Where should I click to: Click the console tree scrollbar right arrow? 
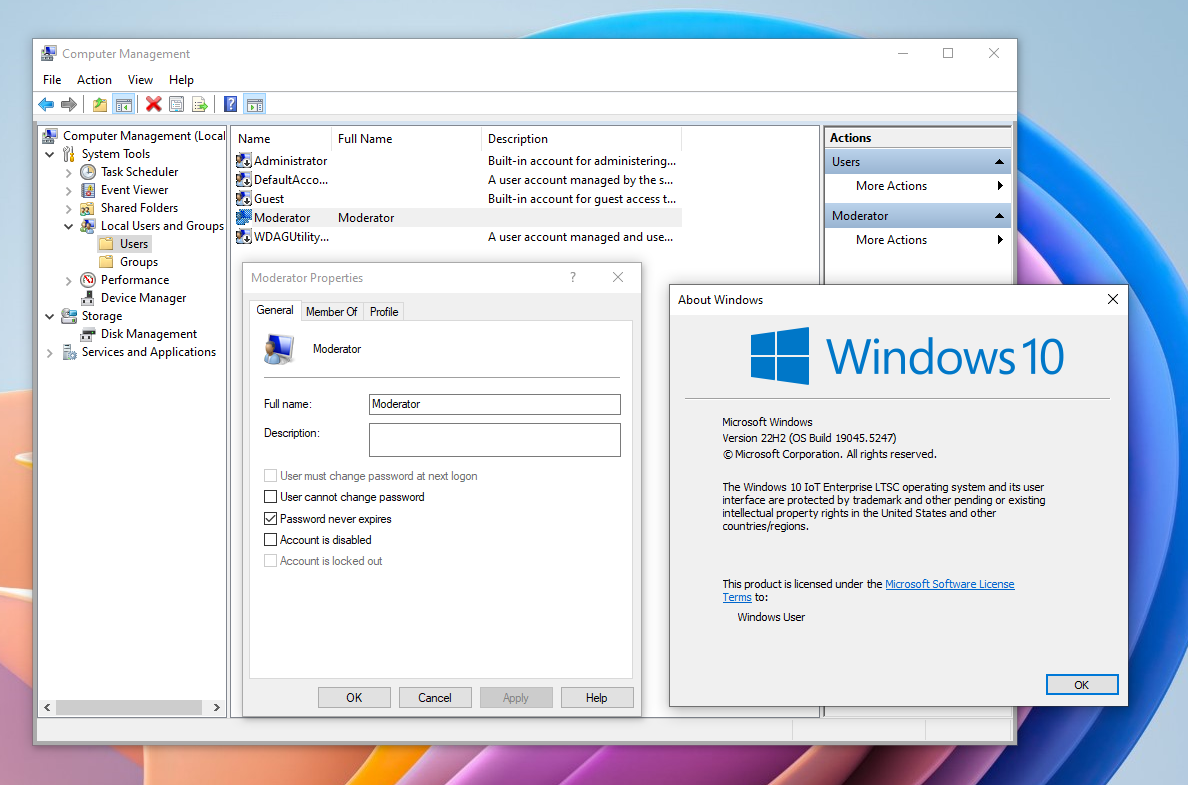pyautogui.click(x=217, y=708)
